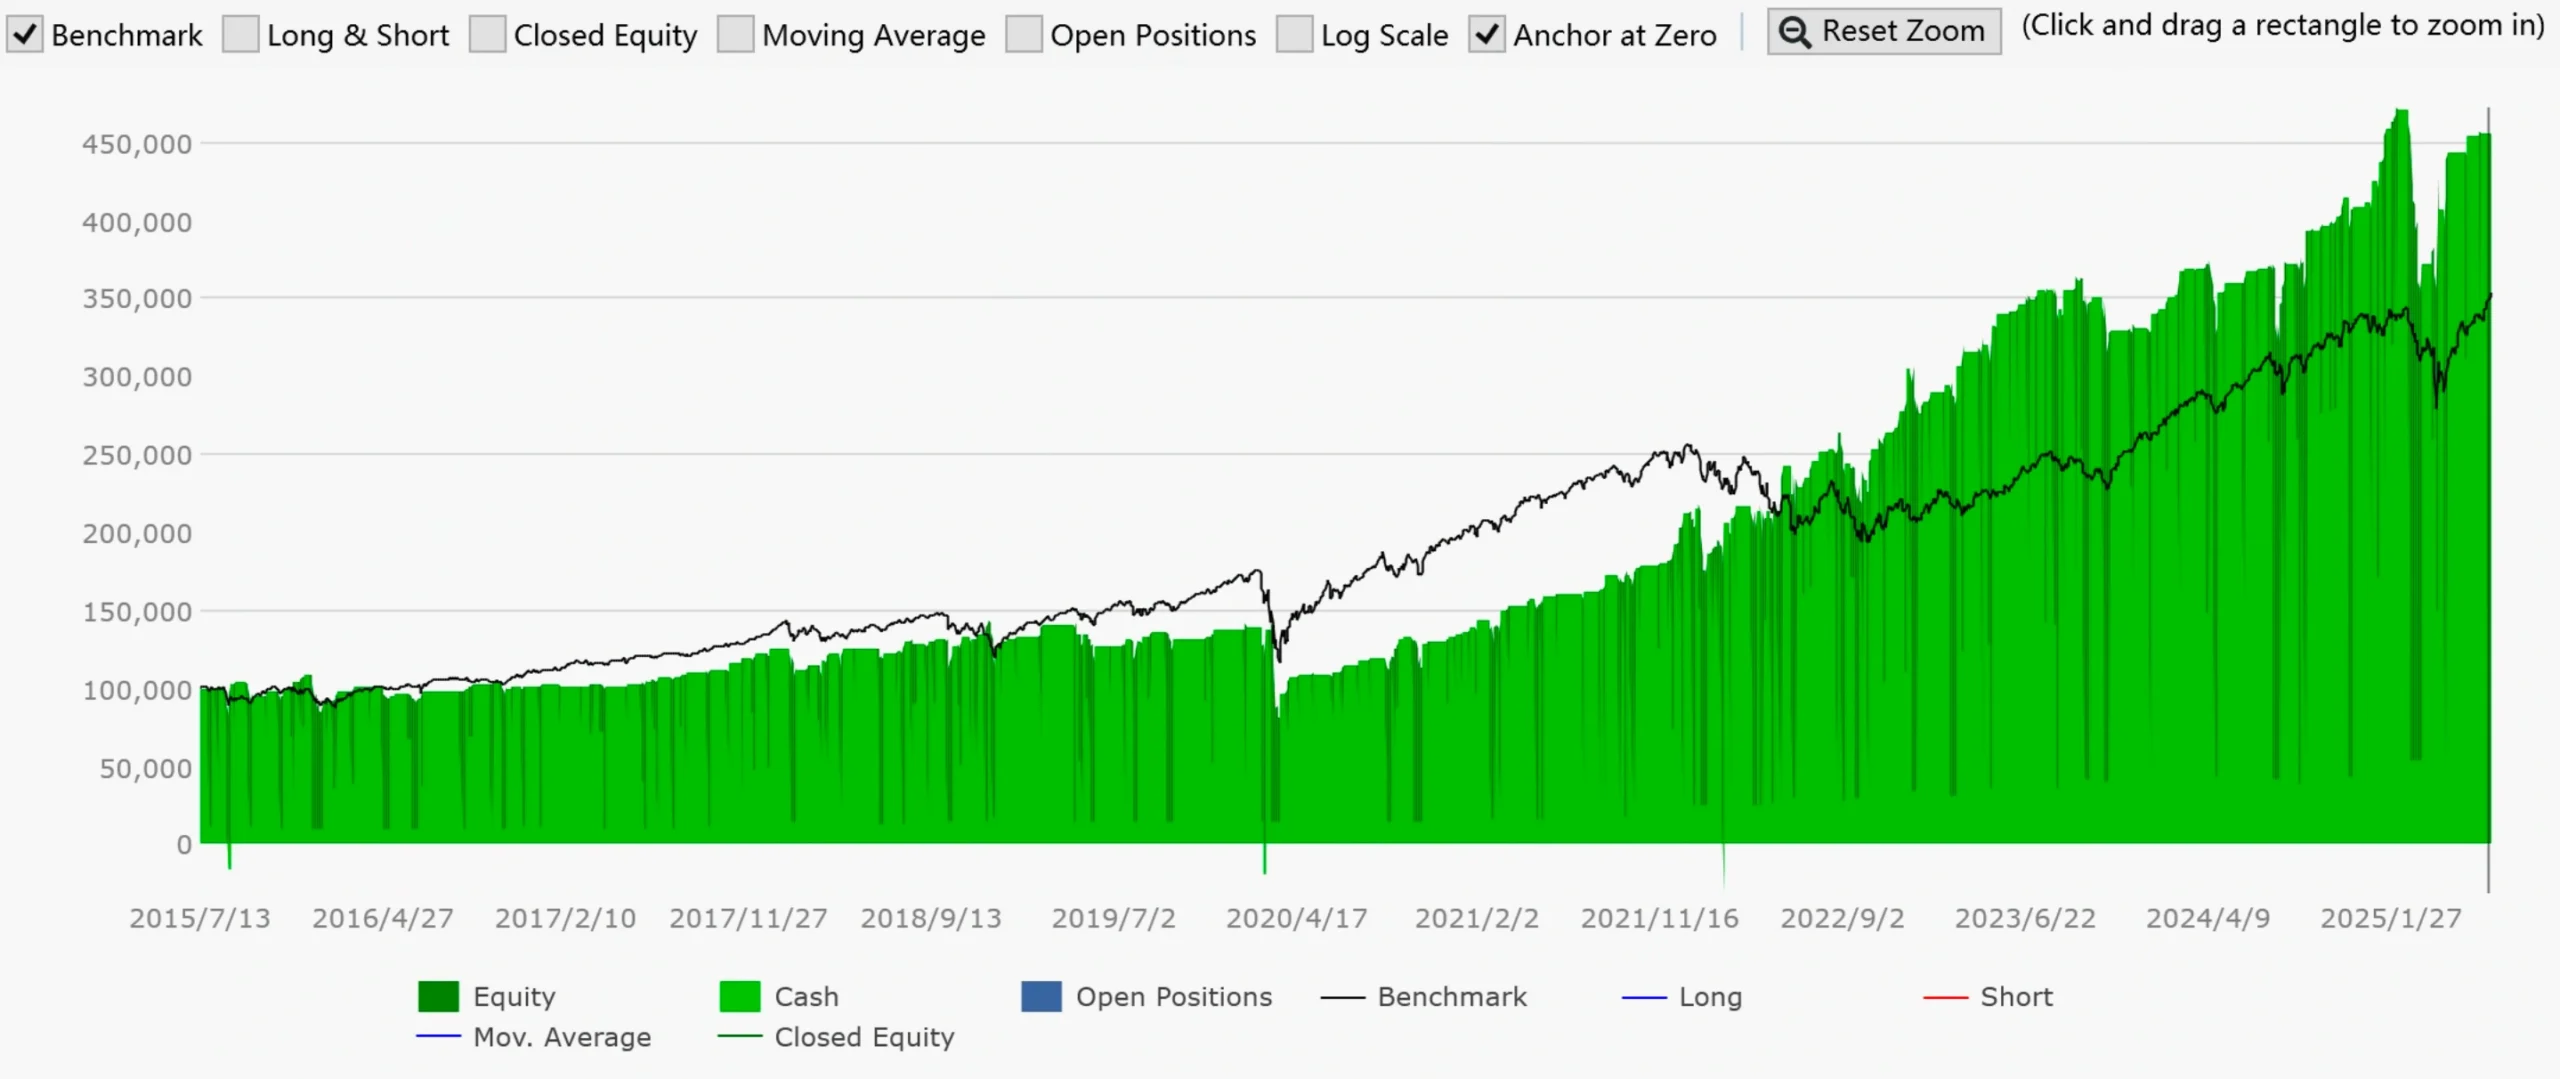Disable the Anchor at Zero checkbox
2560x1079 pixels.
(1487, 35)
